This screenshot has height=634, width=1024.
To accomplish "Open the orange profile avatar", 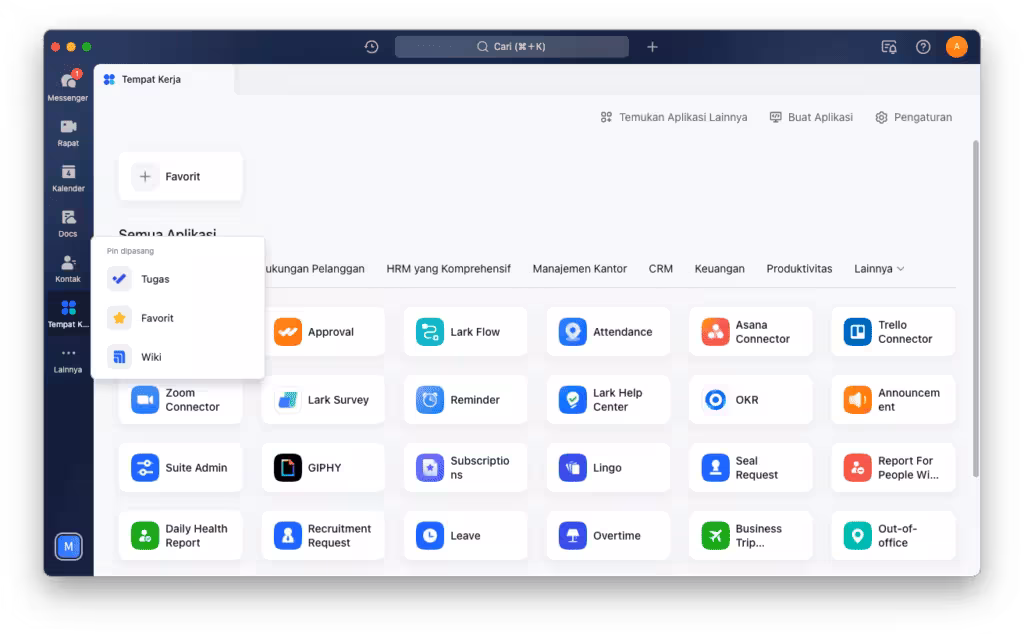I will (957, 46).
